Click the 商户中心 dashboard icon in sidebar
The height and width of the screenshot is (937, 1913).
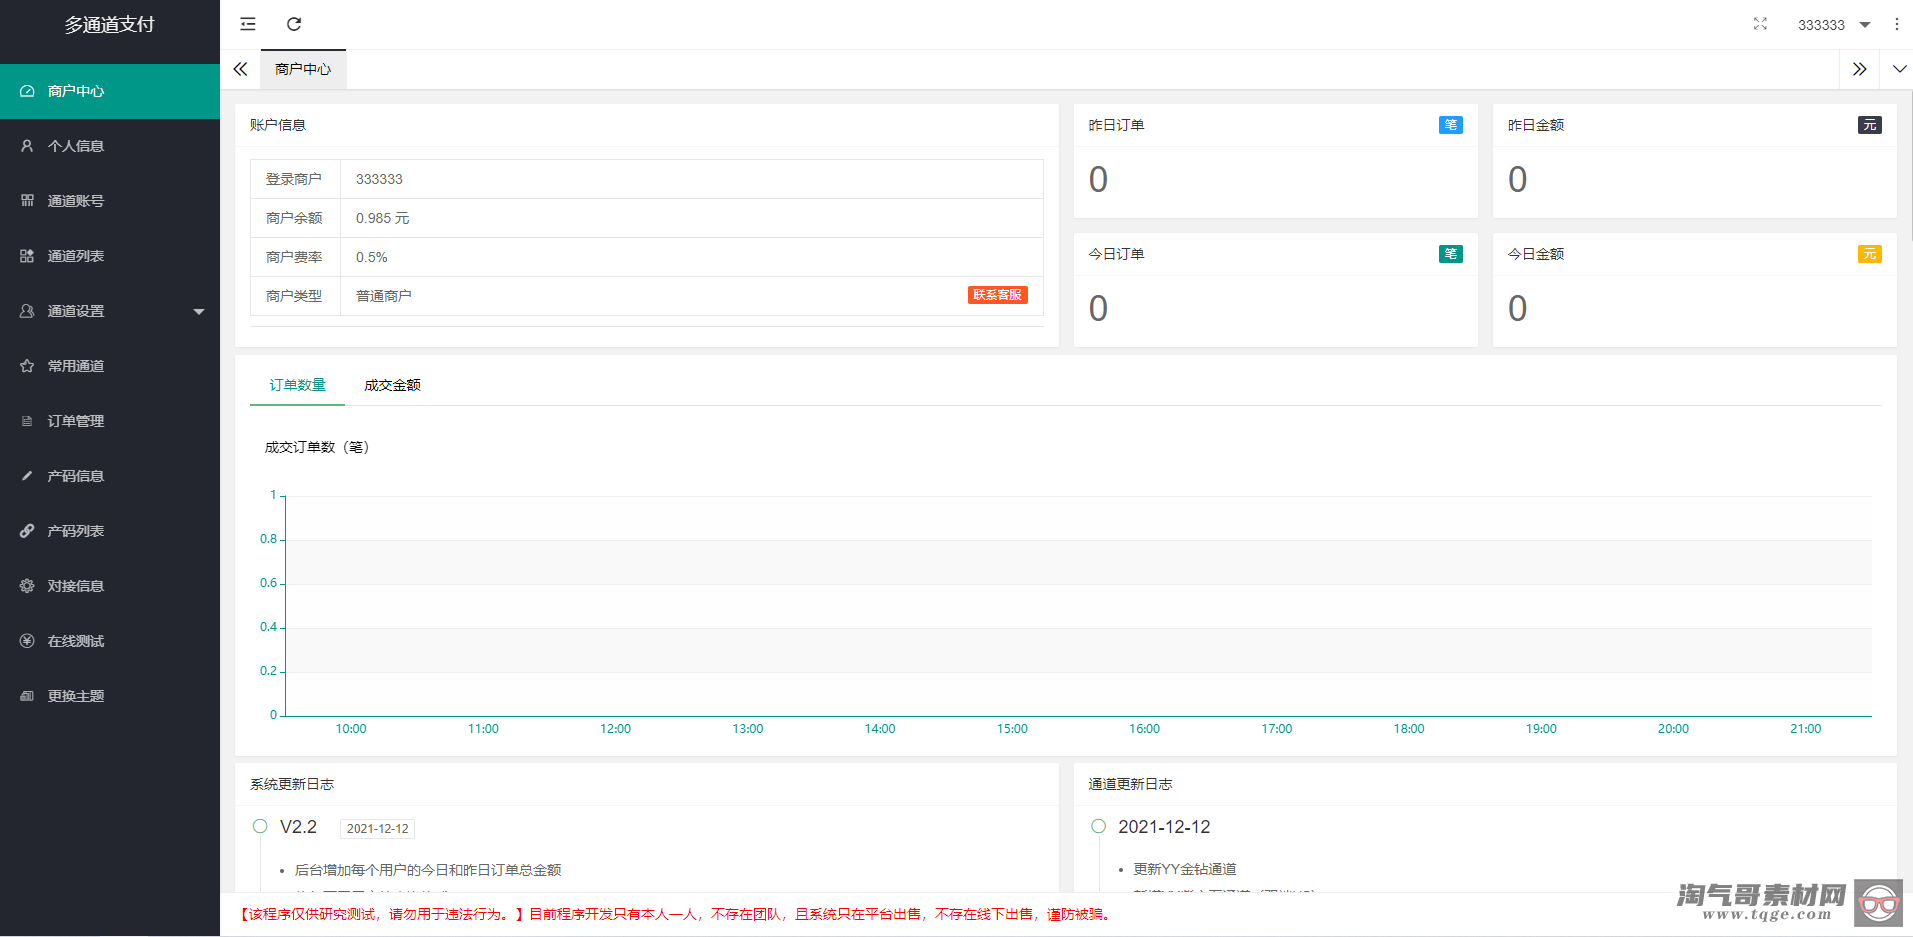(x=27, y=91)
